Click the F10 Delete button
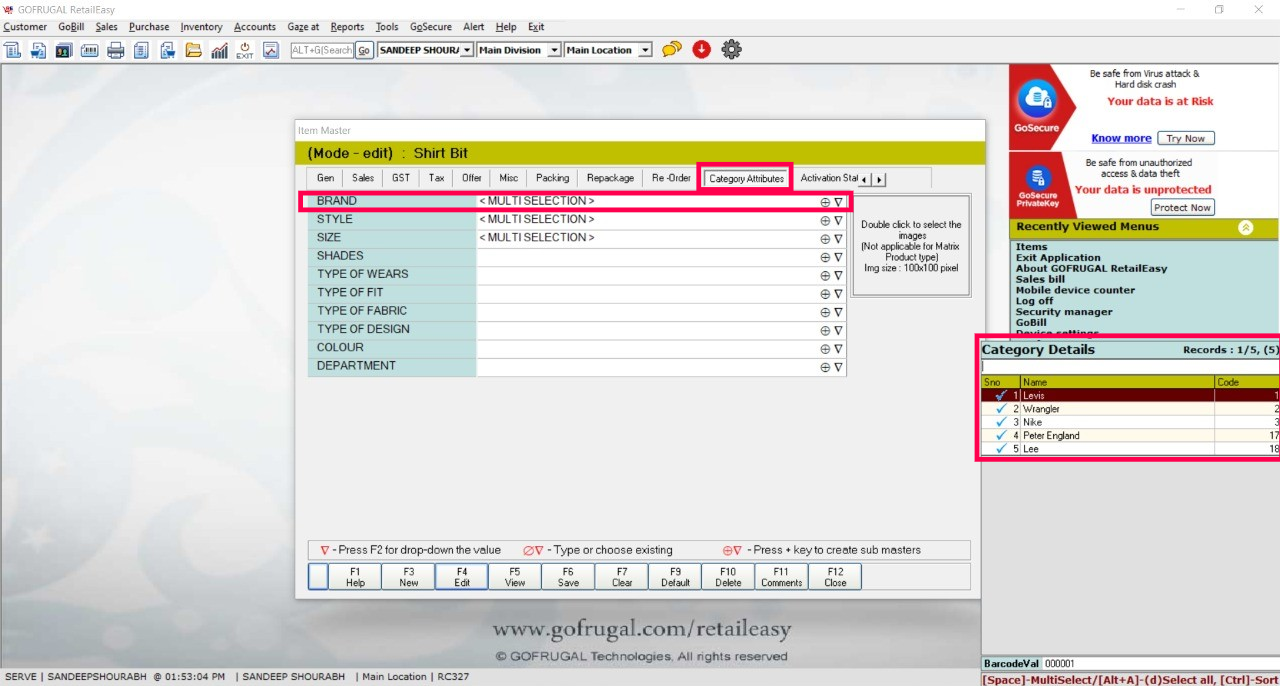This screenshot has height=686, width=1280. point(728,577)
